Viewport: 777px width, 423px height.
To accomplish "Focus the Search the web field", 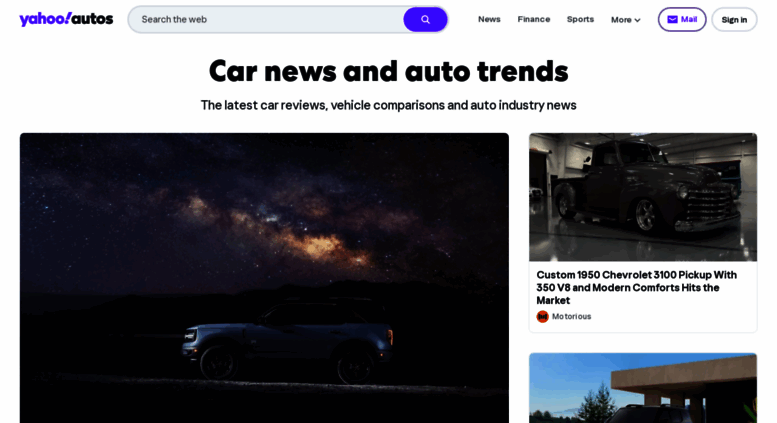I will (266, 19).
